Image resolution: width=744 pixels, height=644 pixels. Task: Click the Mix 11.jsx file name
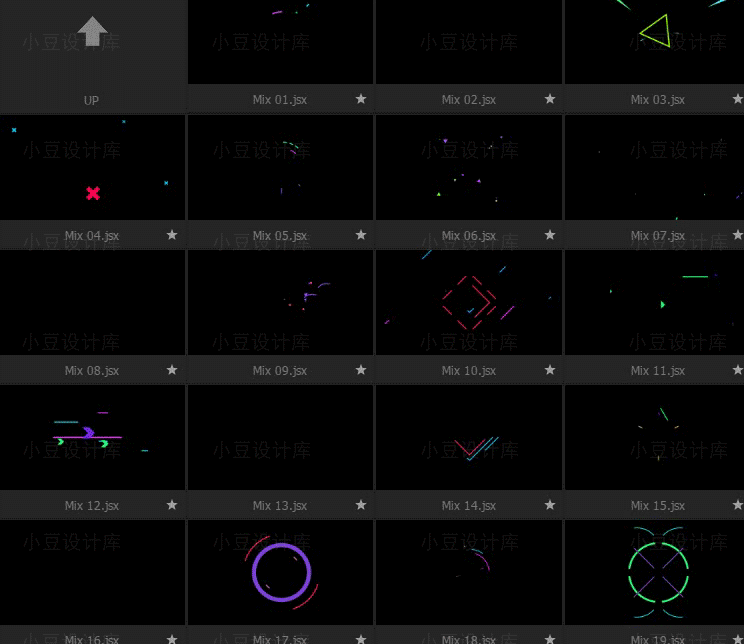click(x=658, y=371)
